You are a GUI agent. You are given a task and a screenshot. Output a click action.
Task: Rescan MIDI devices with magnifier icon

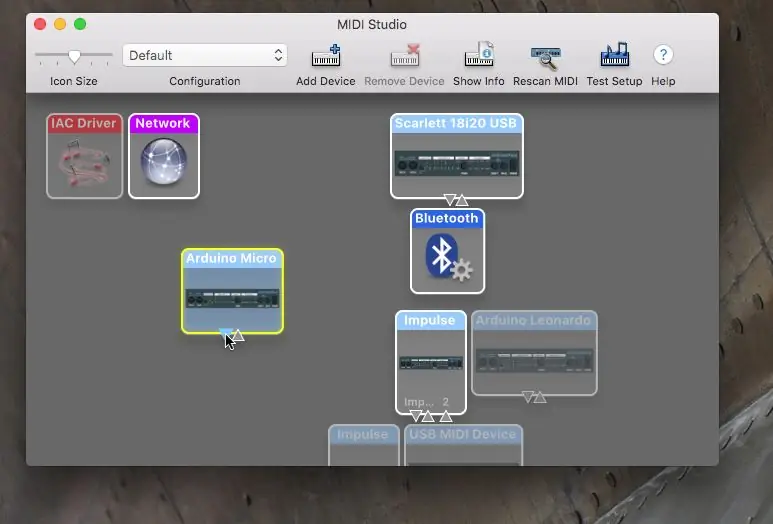[545, 58]
